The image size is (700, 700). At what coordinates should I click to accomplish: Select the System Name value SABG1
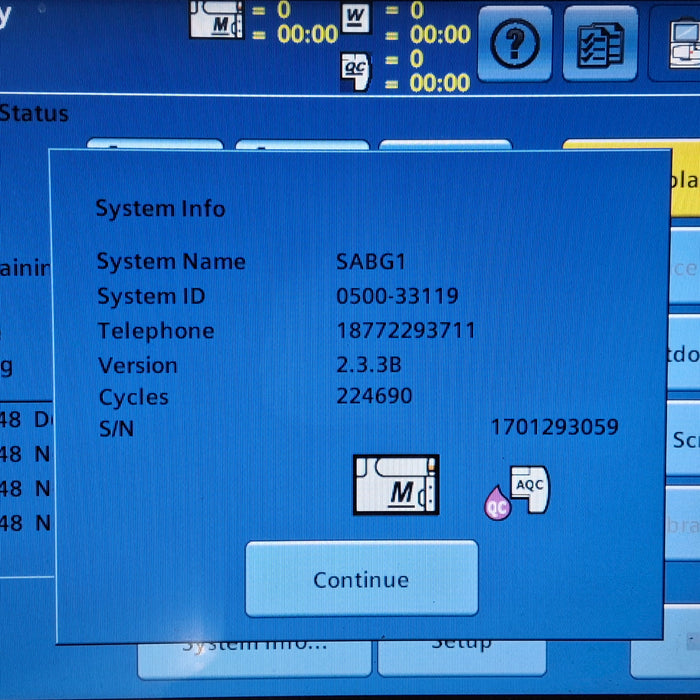click(x=371, y=262)
